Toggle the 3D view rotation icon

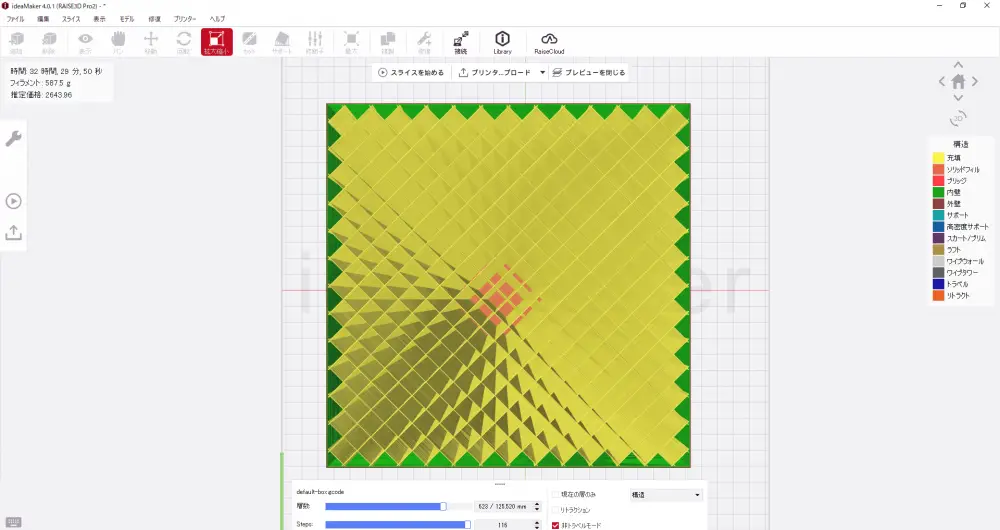(958, 118)
